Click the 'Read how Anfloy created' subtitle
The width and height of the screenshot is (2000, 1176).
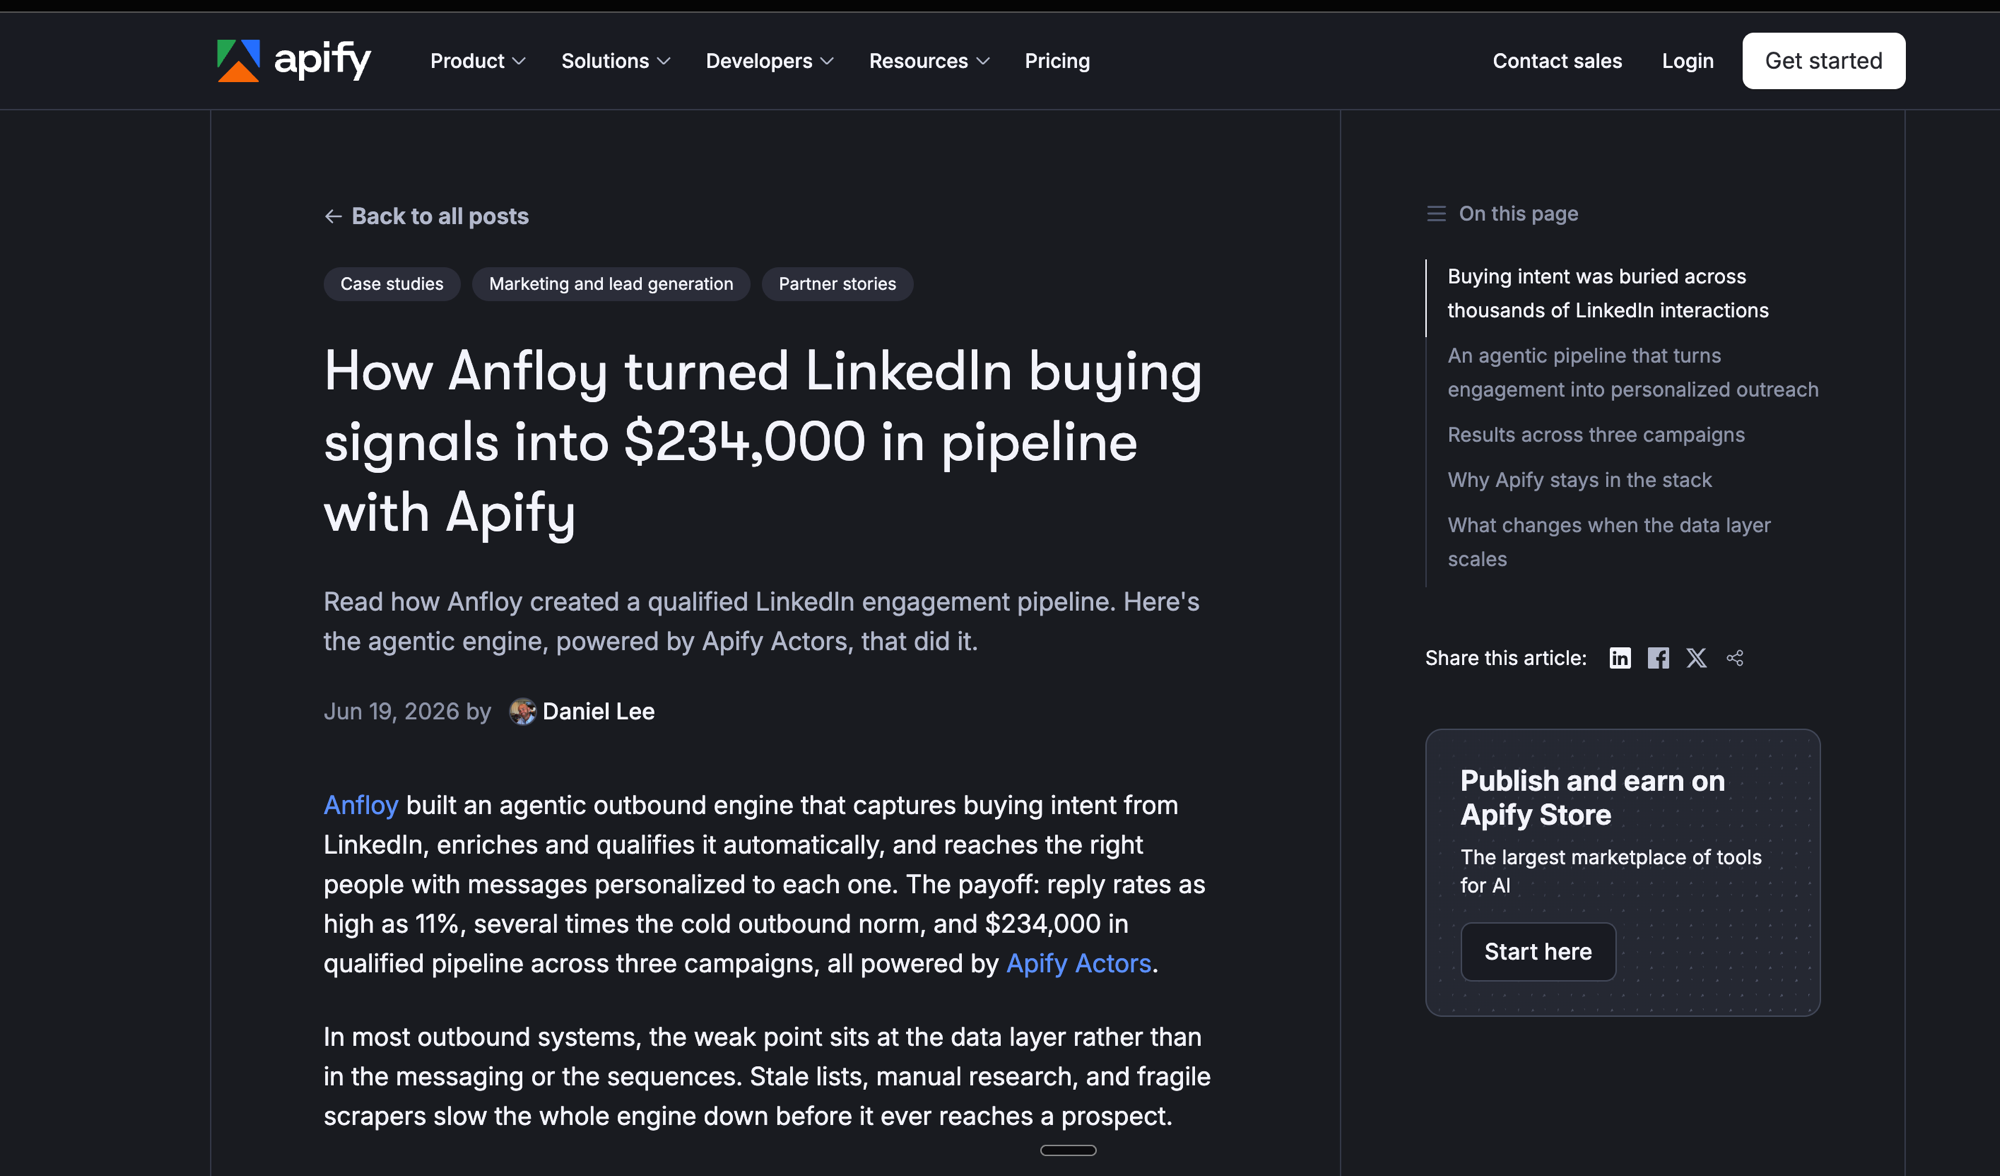761,621
